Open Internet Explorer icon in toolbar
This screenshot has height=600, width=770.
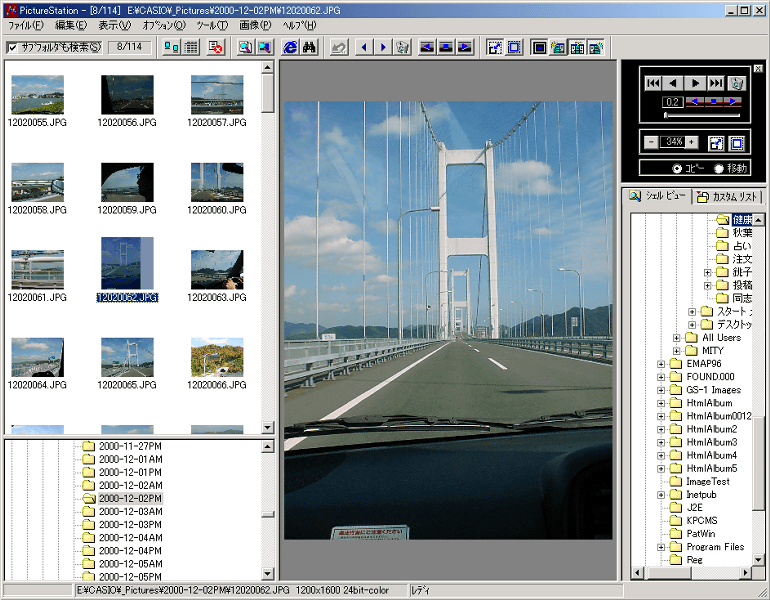[291, 47]
